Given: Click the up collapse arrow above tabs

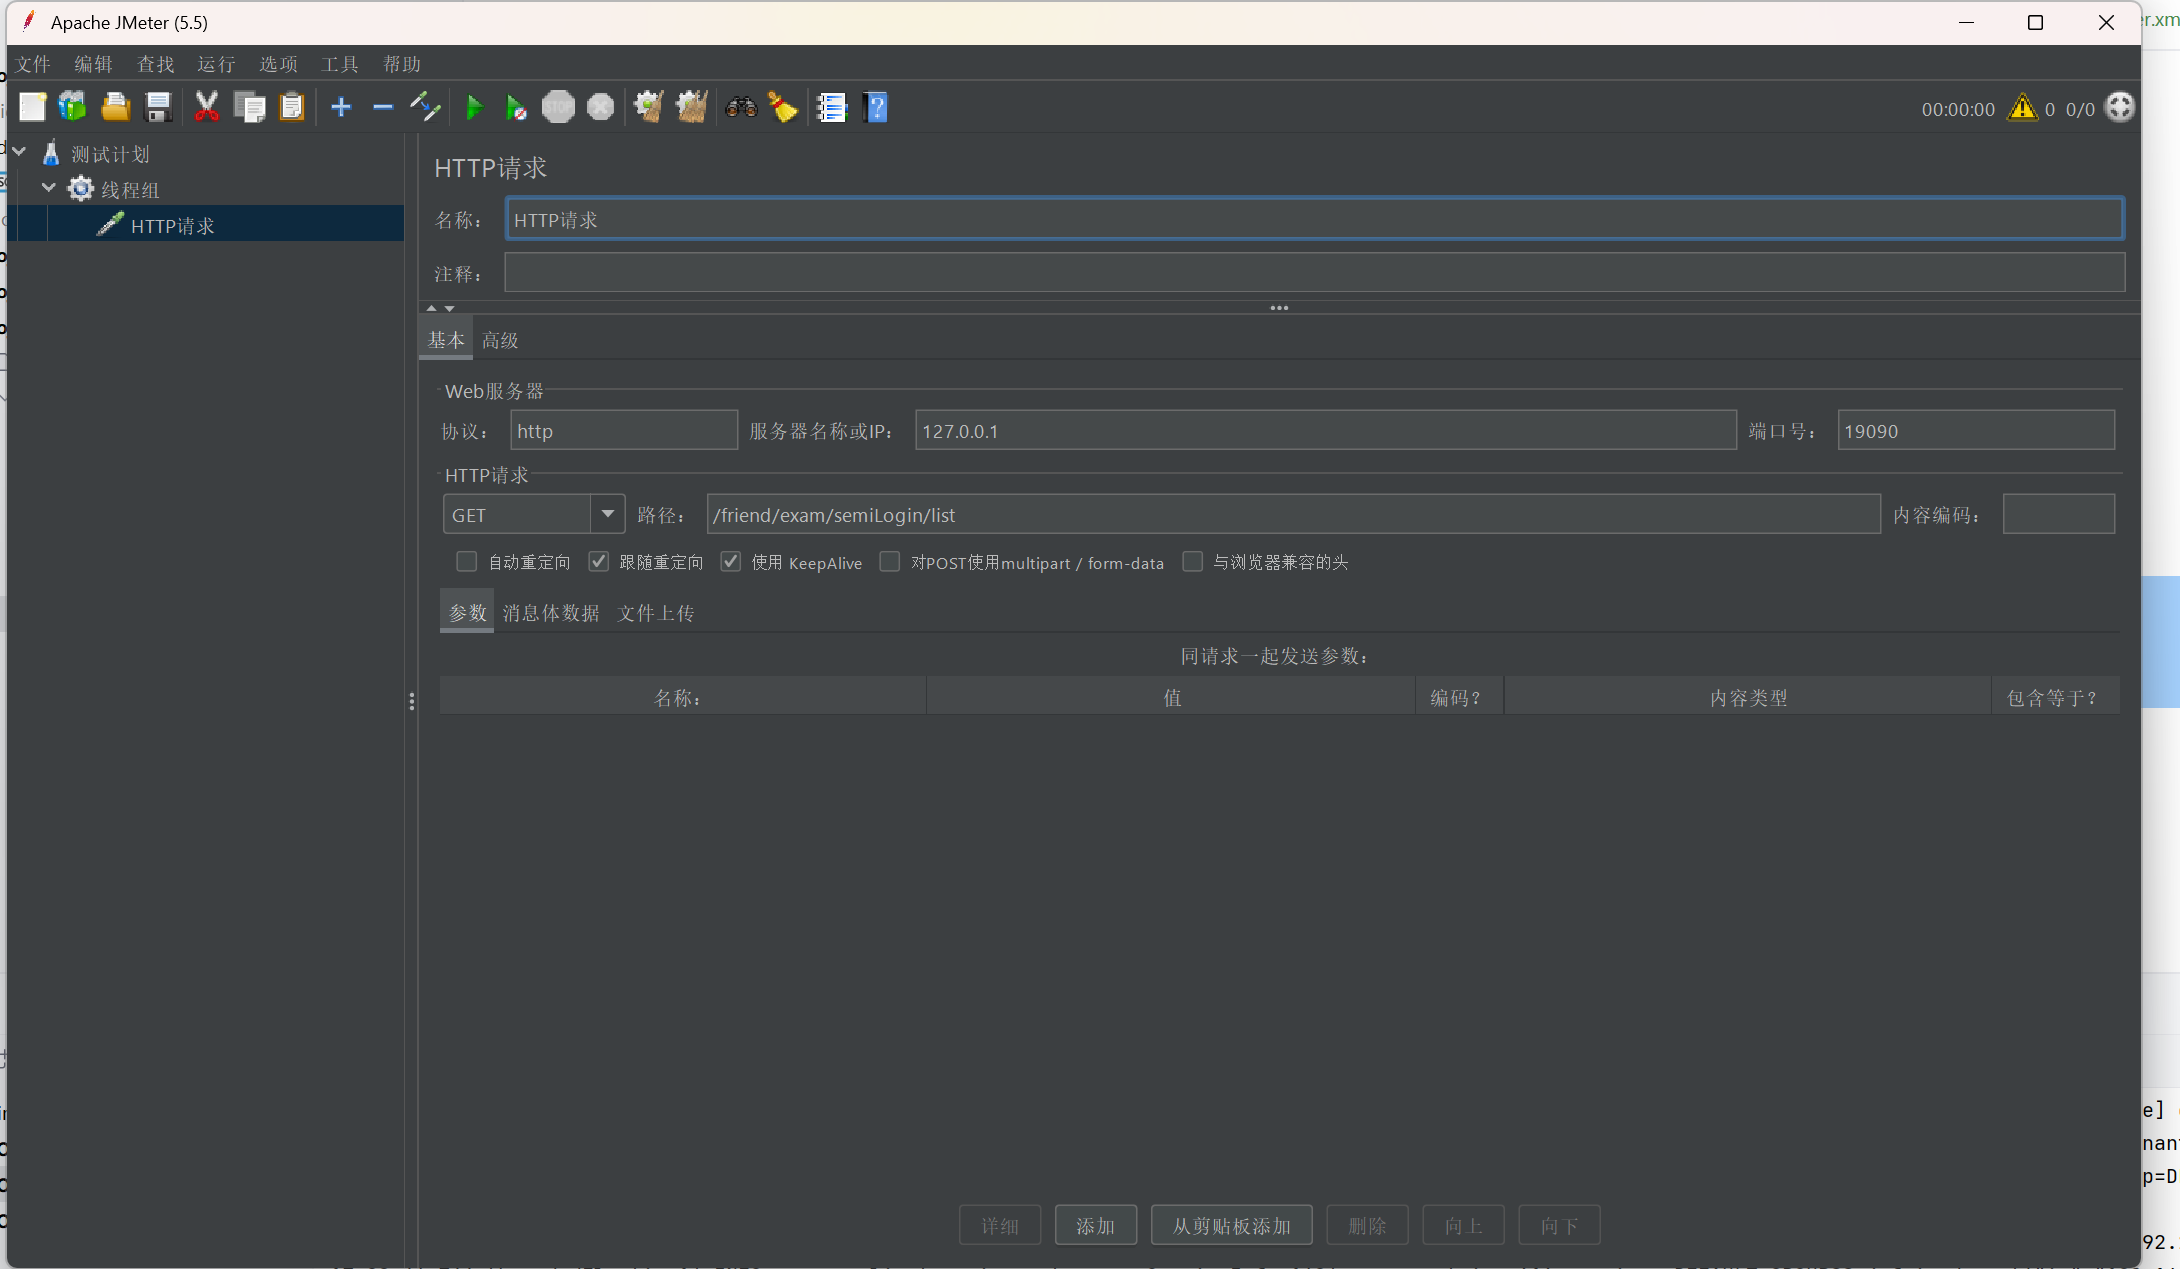Looking at the screenshot, I should [432, 308].
